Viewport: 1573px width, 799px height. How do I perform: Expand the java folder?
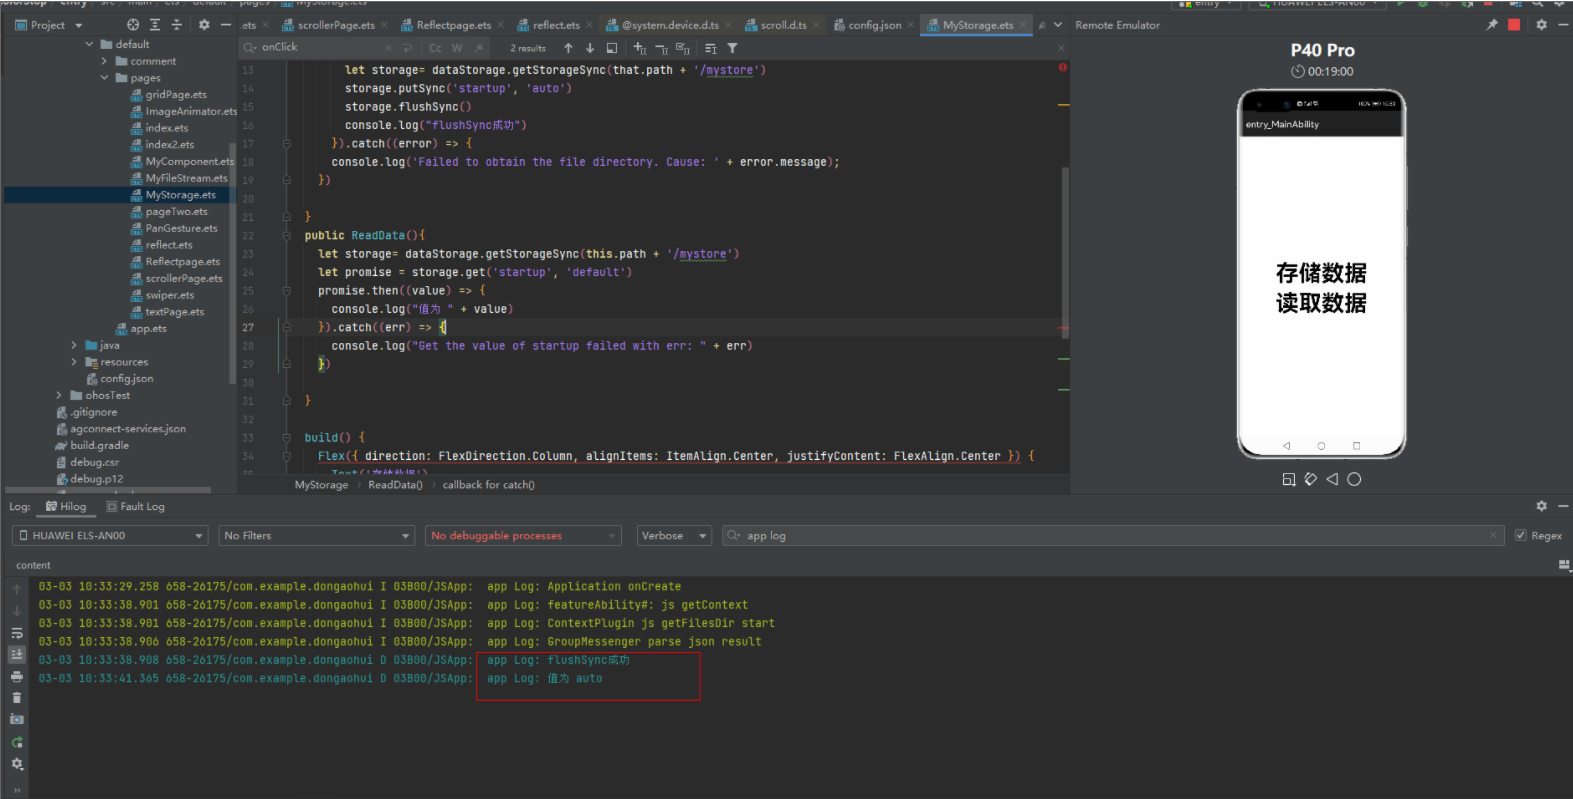(x=74, y=345)
